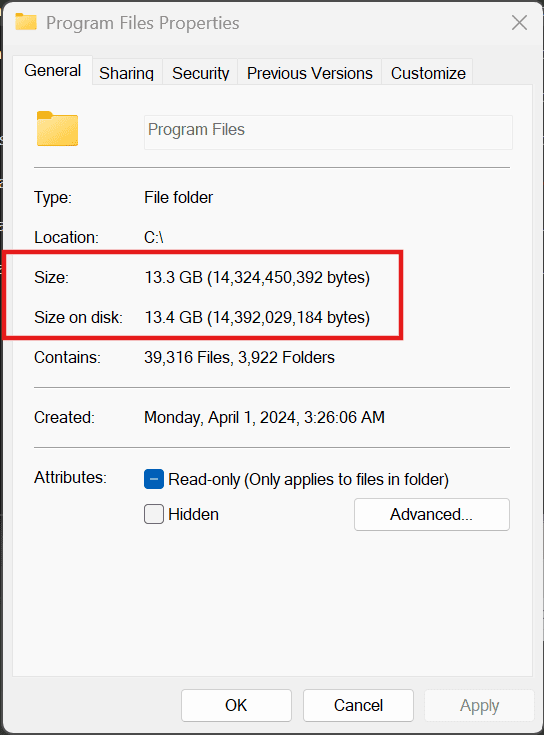Click the folder icon in the title bar
The height and width of the screenshot is (735, 544).
(x=26, y=22)
